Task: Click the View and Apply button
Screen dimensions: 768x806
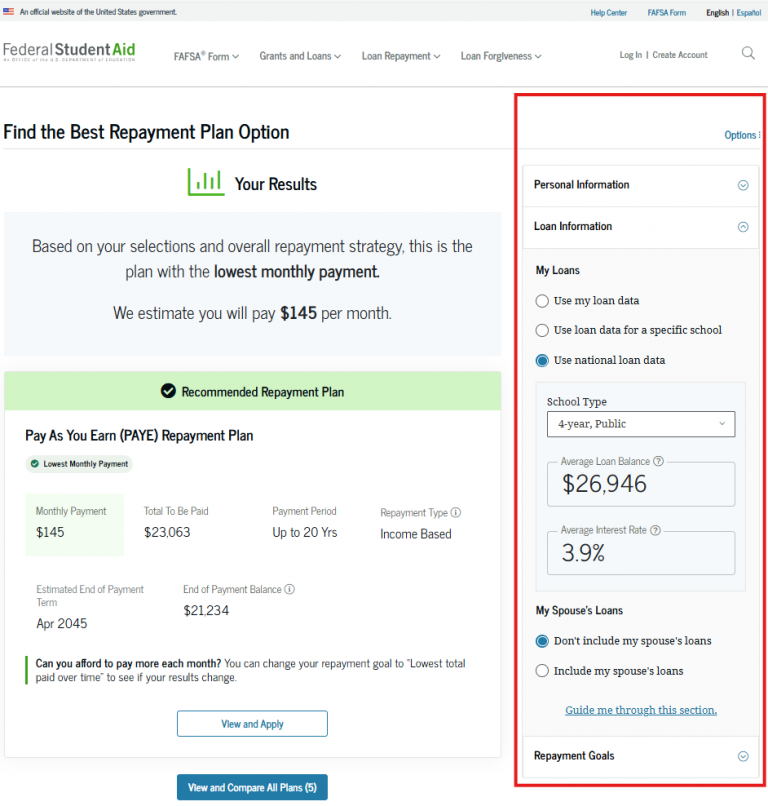Action: point(252,723)
